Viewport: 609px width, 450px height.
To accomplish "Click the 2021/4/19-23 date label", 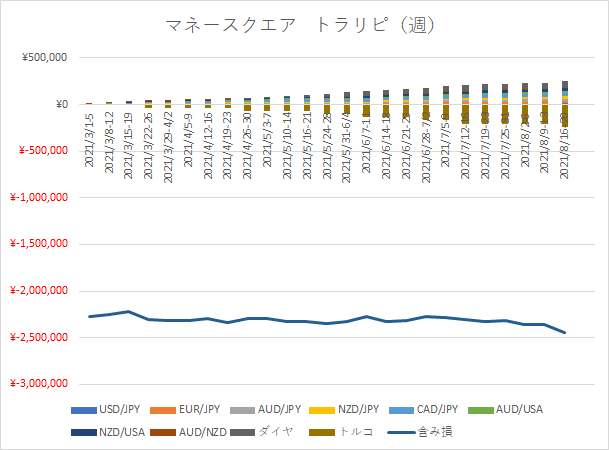I will tap(228, 146).
